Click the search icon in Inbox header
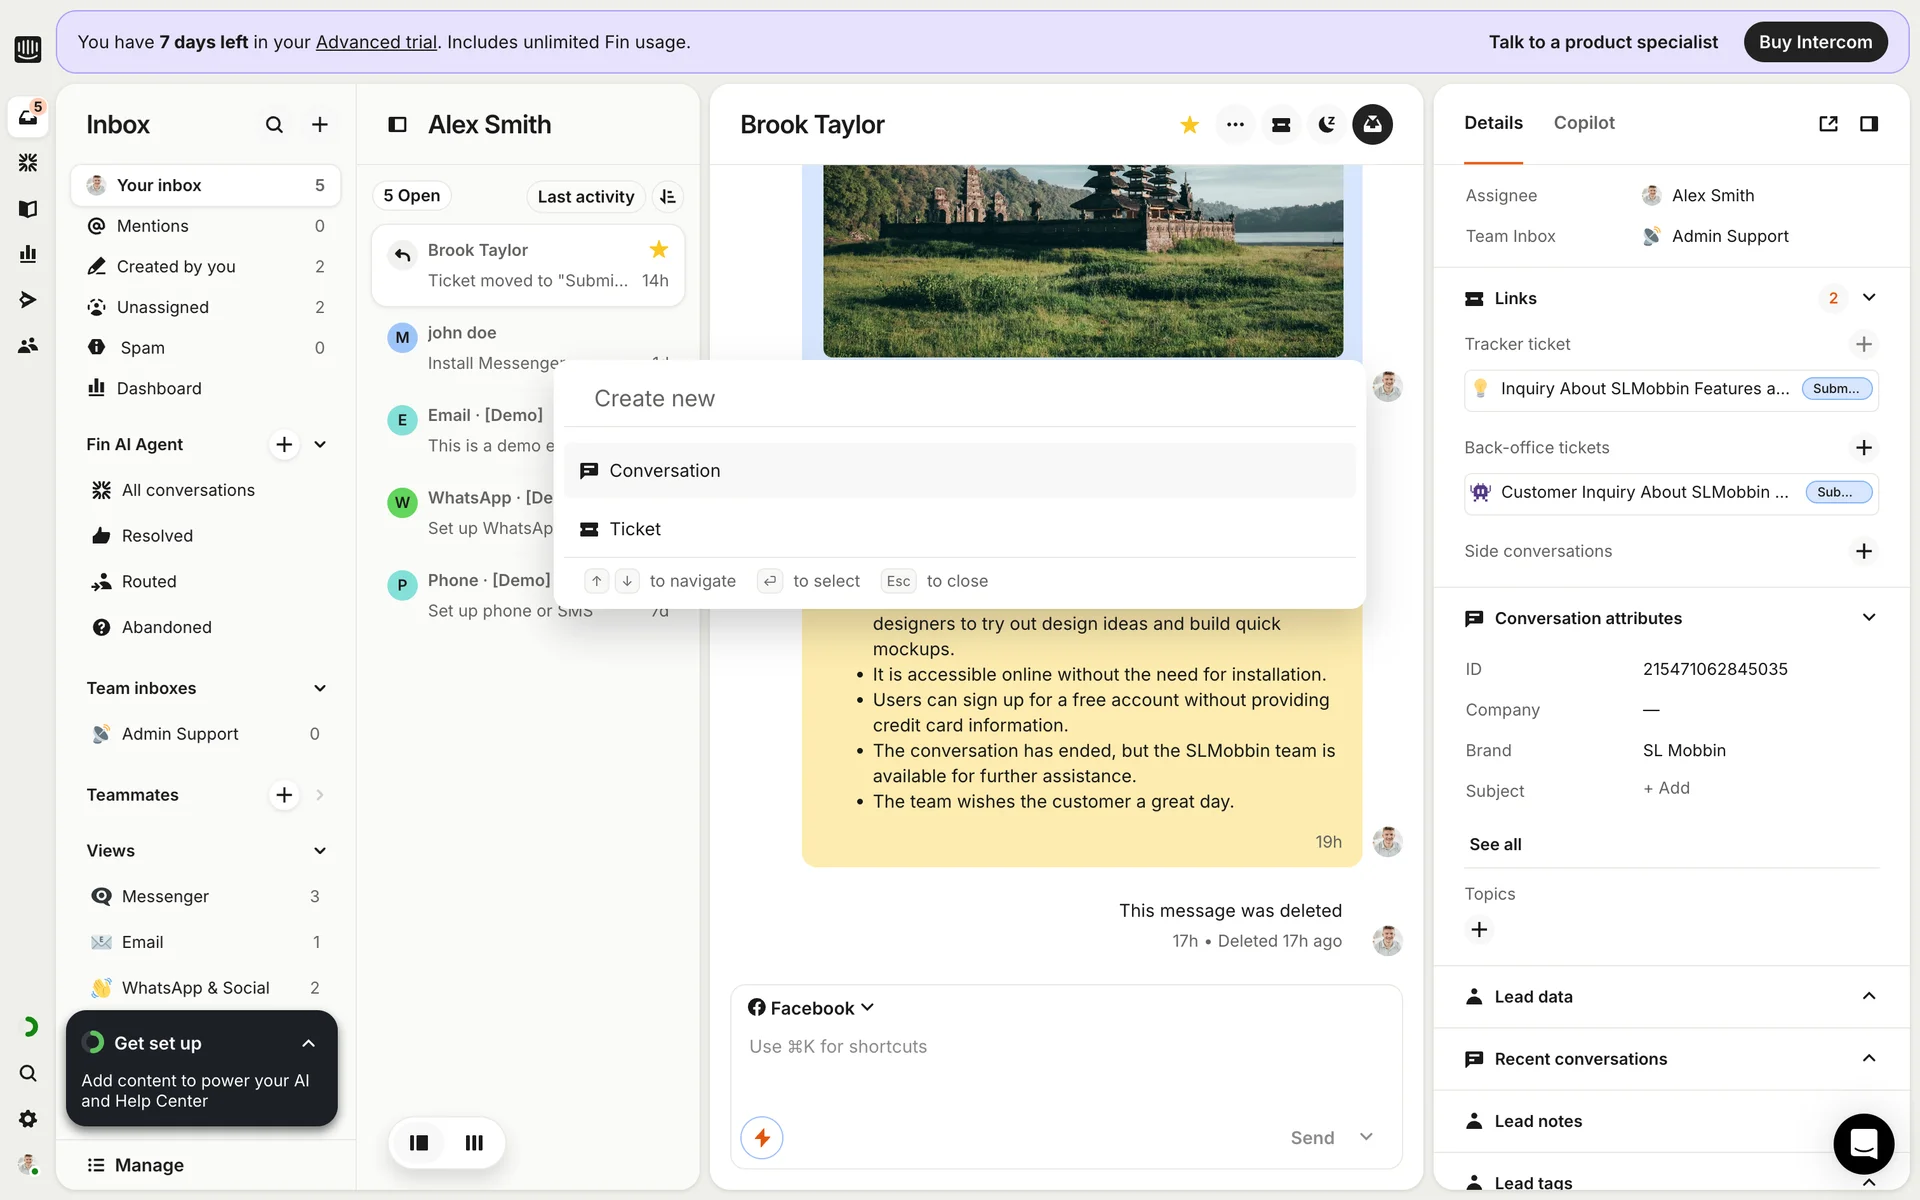 (274, 125)
